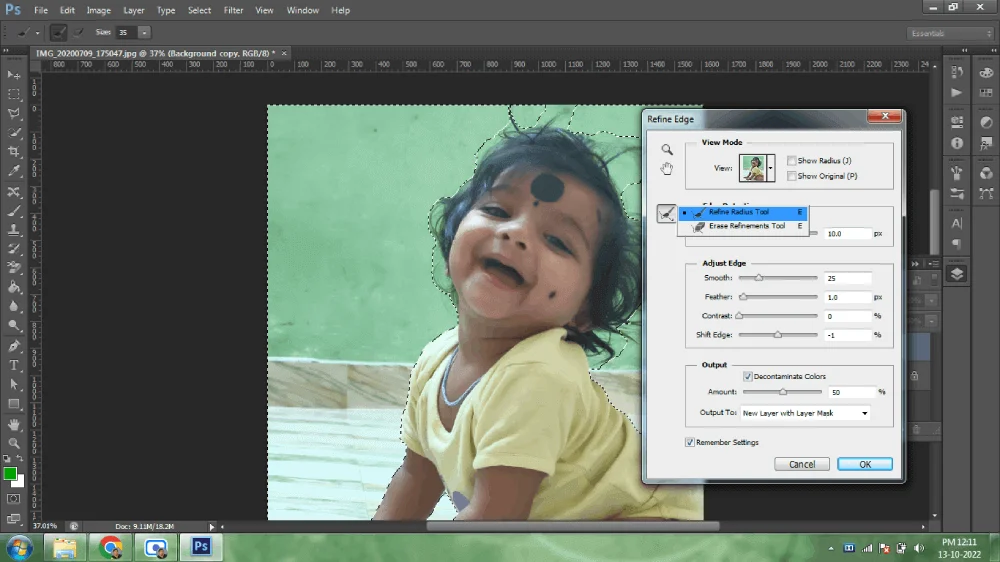The height and width of the screenshot is (562, 1000).
Task: Click the Decontaminate Amount slider handle
Action: pos(783,392)
